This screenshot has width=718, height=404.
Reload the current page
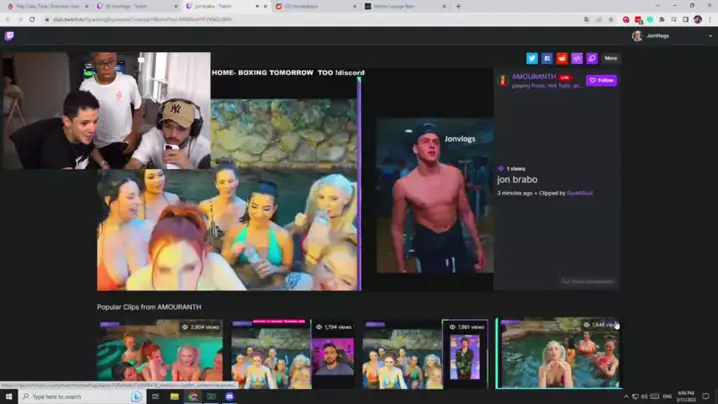coord(32,20)
